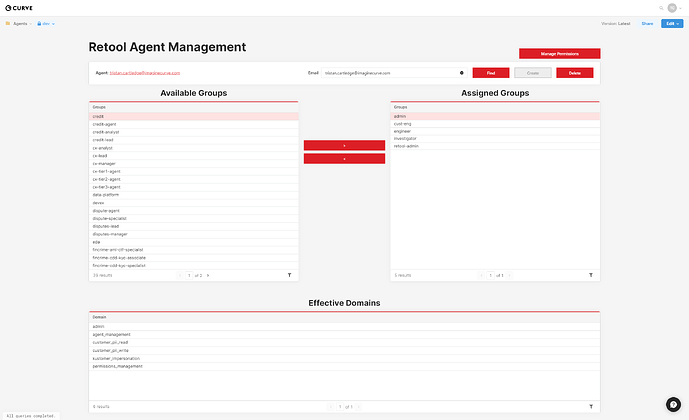Viewport: 689px width, 420px height.
Task: Select the cx-tier1-agent group row
Action: point(193,171)
